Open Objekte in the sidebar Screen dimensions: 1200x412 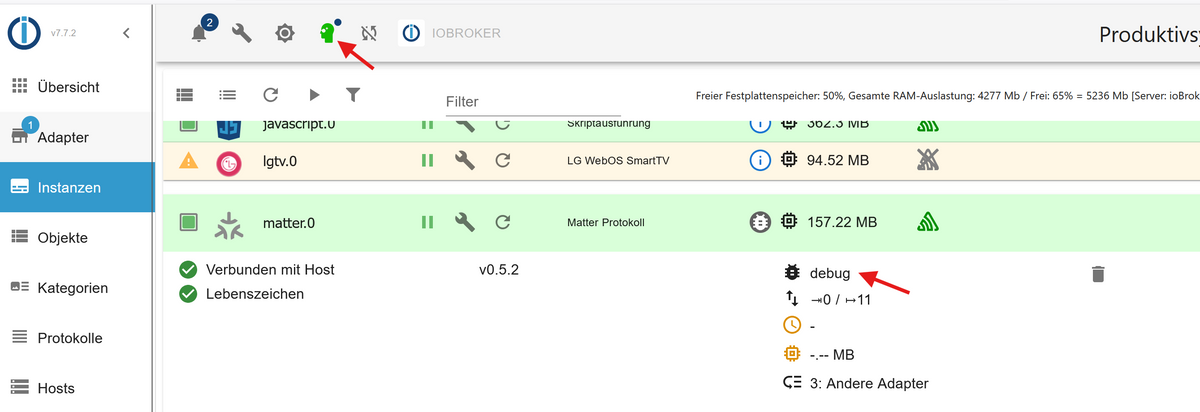[62, 237]
